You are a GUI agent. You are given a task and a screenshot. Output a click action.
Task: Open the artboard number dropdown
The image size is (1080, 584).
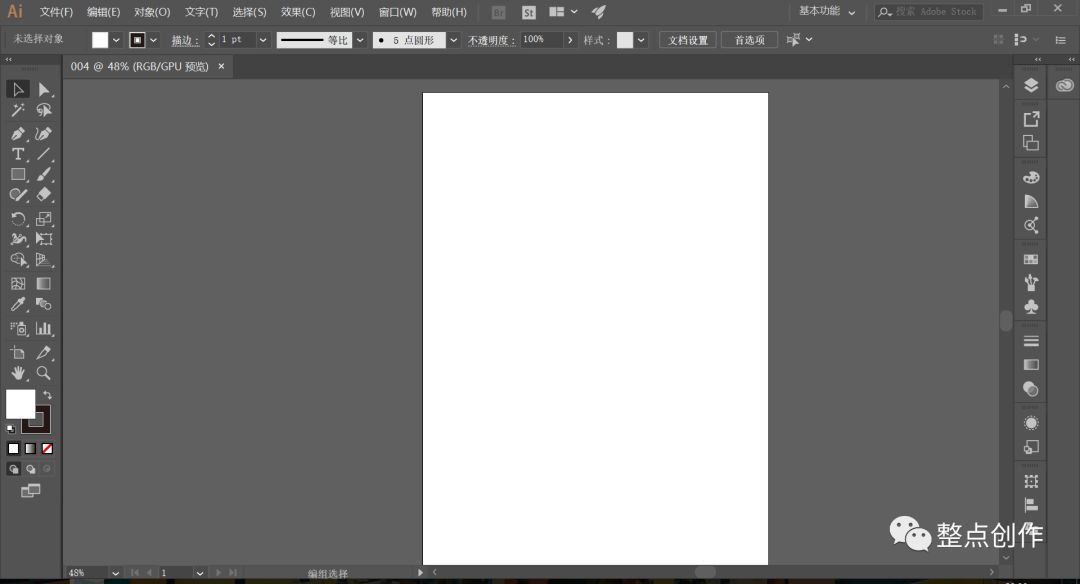[x=199, y=573]
